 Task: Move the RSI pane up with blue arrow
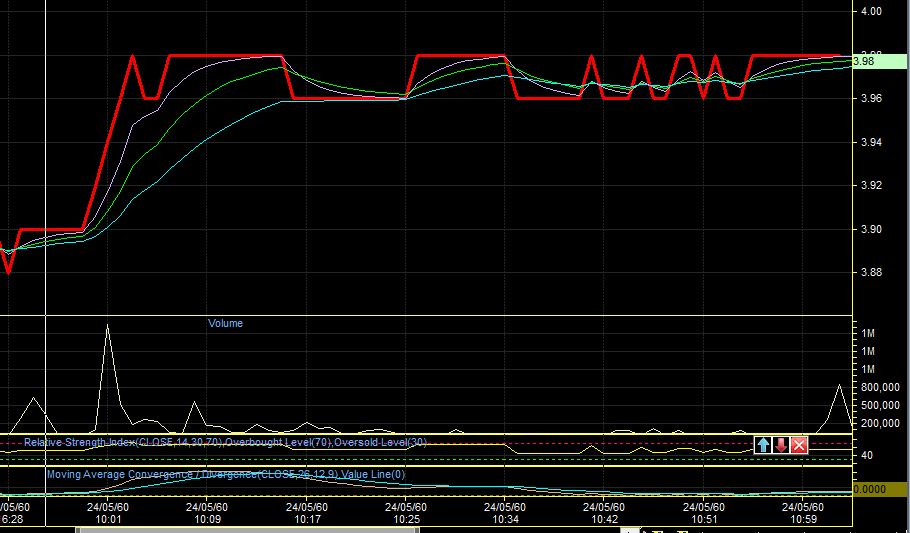[x=763, y=445]
